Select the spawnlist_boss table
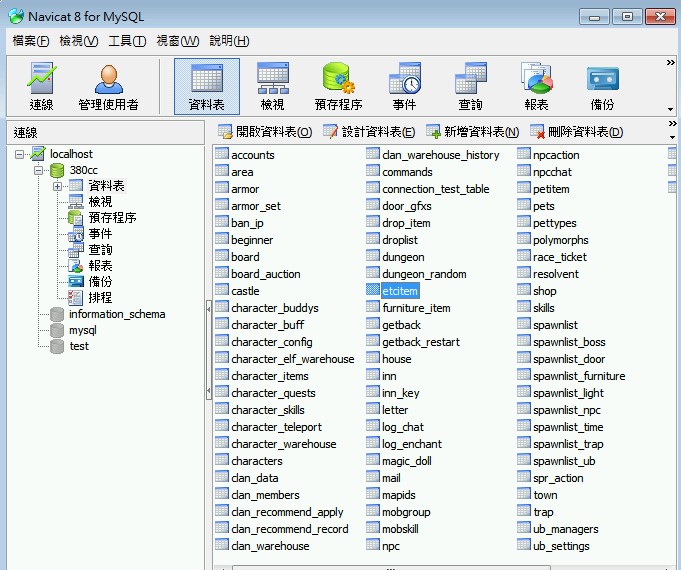The image size is (681, 570). (x=569, y=342)
